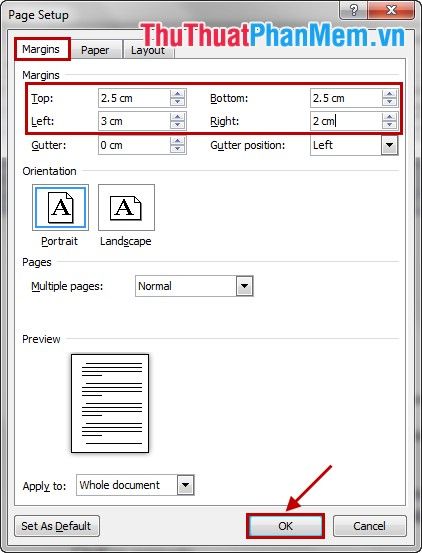Switch to the Margins tab

click(42, 49)
